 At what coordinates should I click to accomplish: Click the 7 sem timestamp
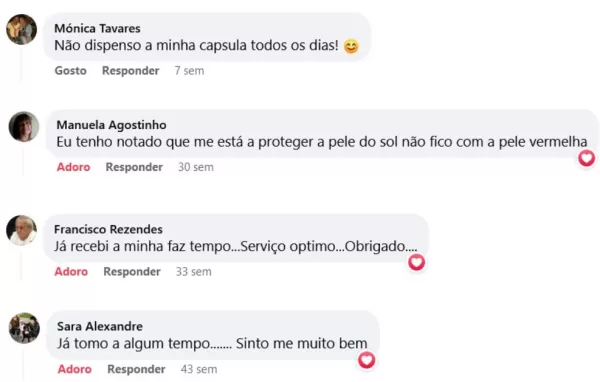coord(189,71)
